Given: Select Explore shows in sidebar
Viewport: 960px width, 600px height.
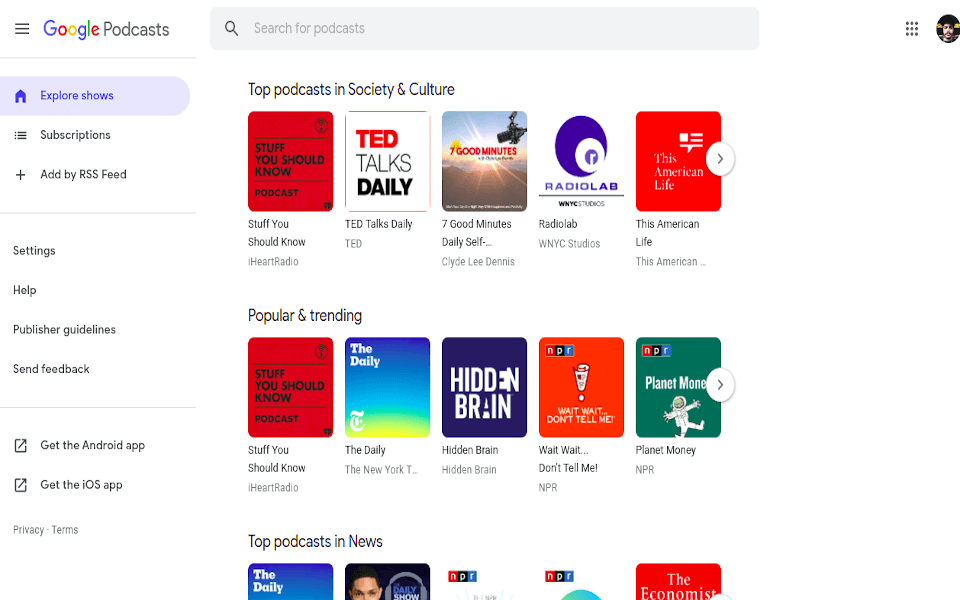Looking at the screenshot, I should [x=94, y=96].
